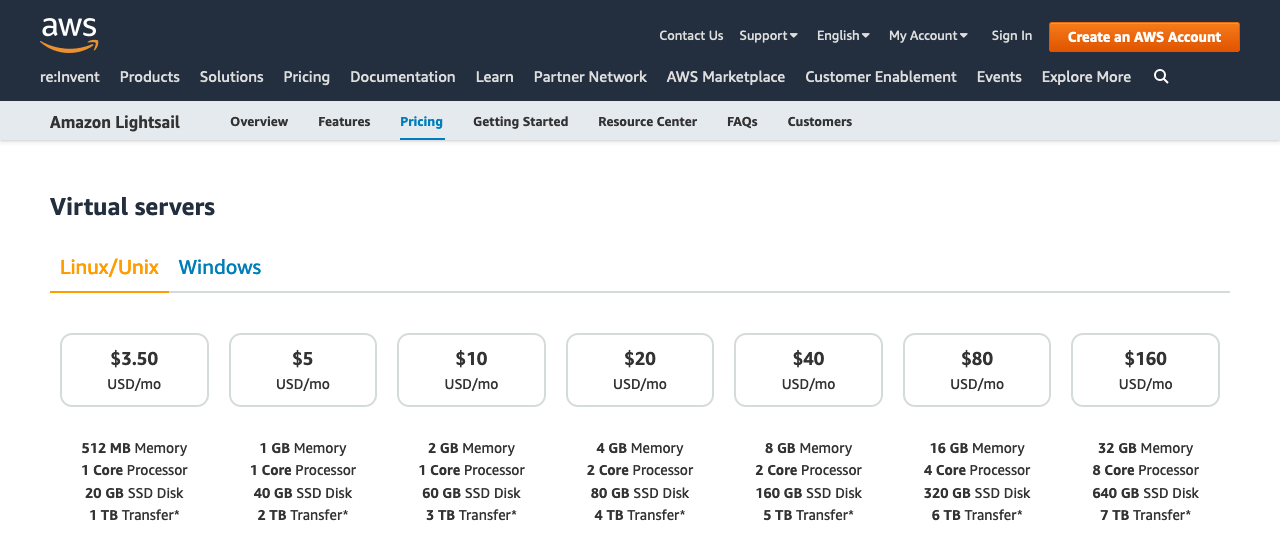1280x536 pixels.
Task: Select the Linux/Unix tab
Action: [109, 267]
